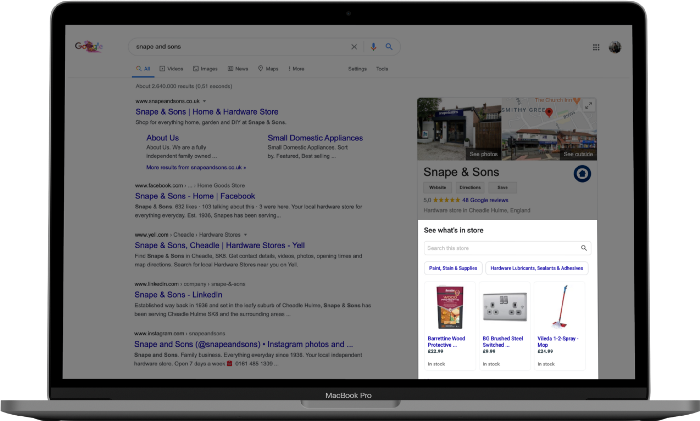Open the 48 Google reviews link

[x=485, y=200]
